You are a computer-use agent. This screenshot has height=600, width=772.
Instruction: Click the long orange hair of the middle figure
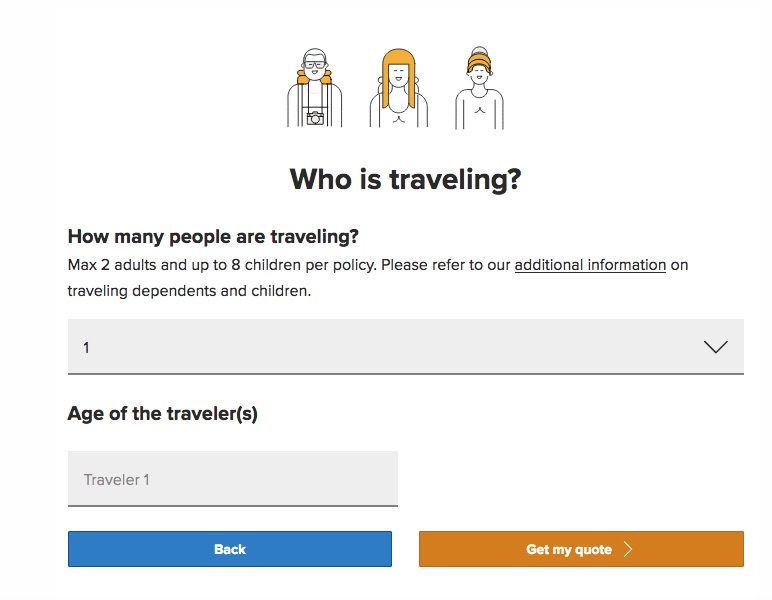(x=398, y=76)
